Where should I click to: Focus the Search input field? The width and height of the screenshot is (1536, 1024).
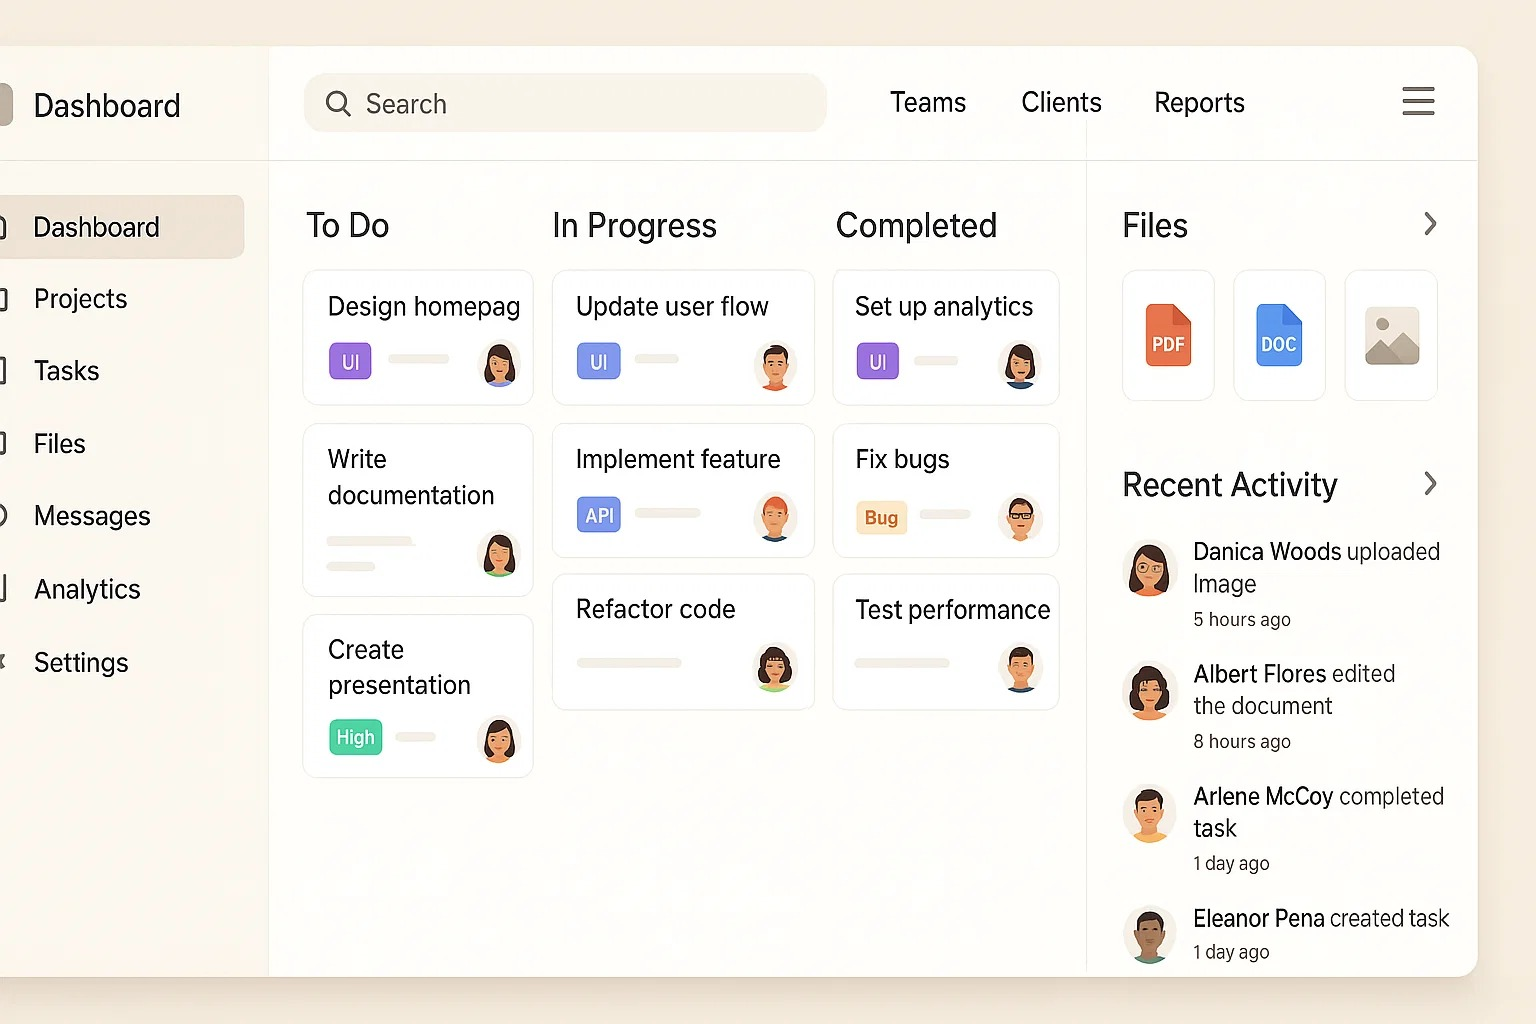click(580, 104)
